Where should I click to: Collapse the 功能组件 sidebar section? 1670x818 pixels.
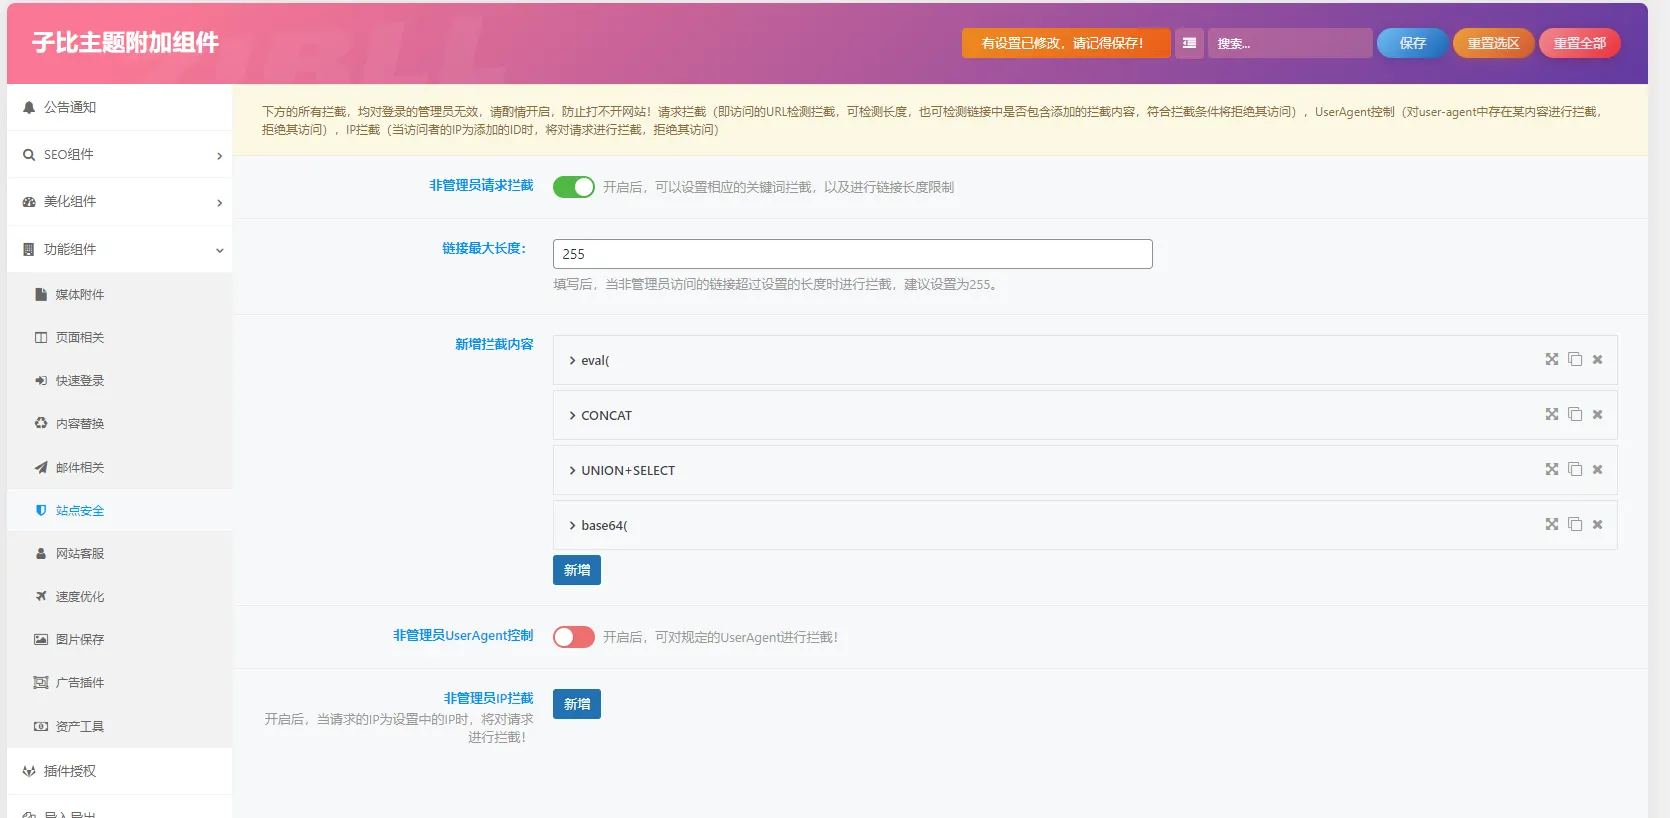coord(120,250)
